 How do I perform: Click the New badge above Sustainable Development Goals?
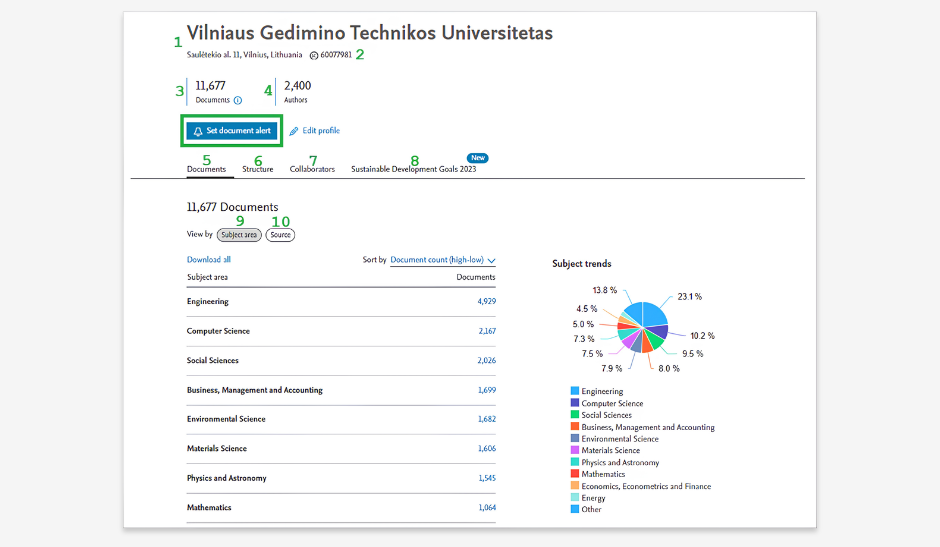(478, 158)
